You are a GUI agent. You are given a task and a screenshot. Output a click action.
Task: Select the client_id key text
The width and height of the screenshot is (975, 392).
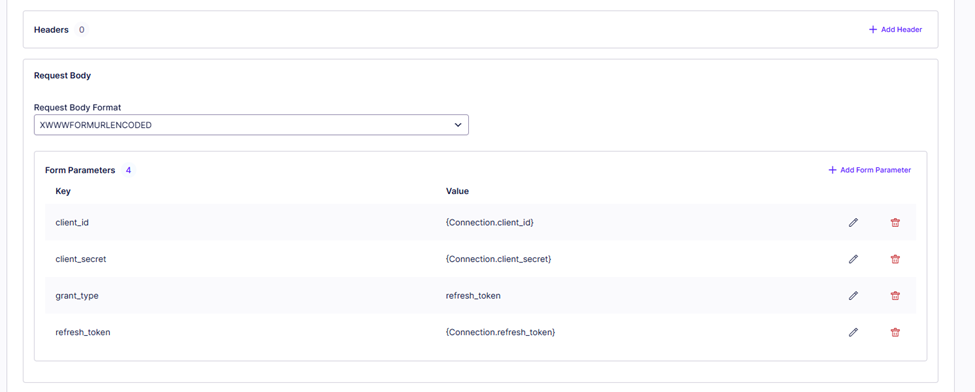click(72, 222)
